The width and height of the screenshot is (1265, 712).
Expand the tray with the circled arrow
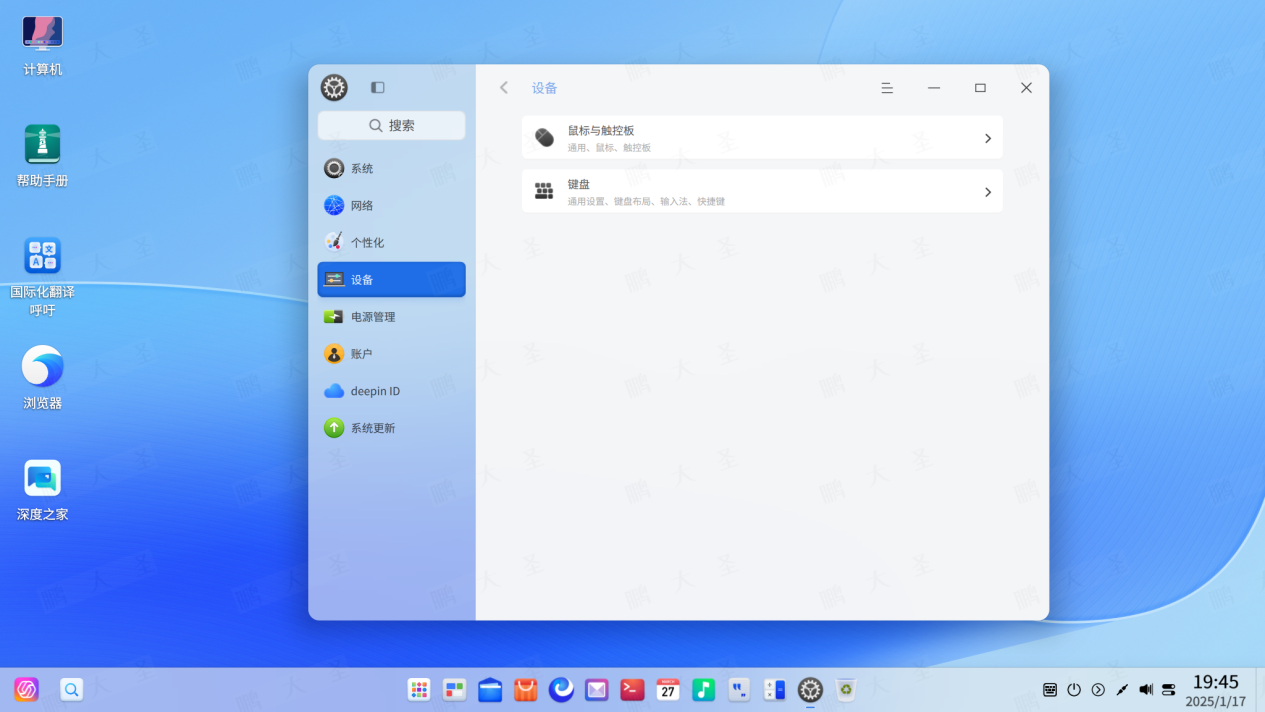point(1098,689)
